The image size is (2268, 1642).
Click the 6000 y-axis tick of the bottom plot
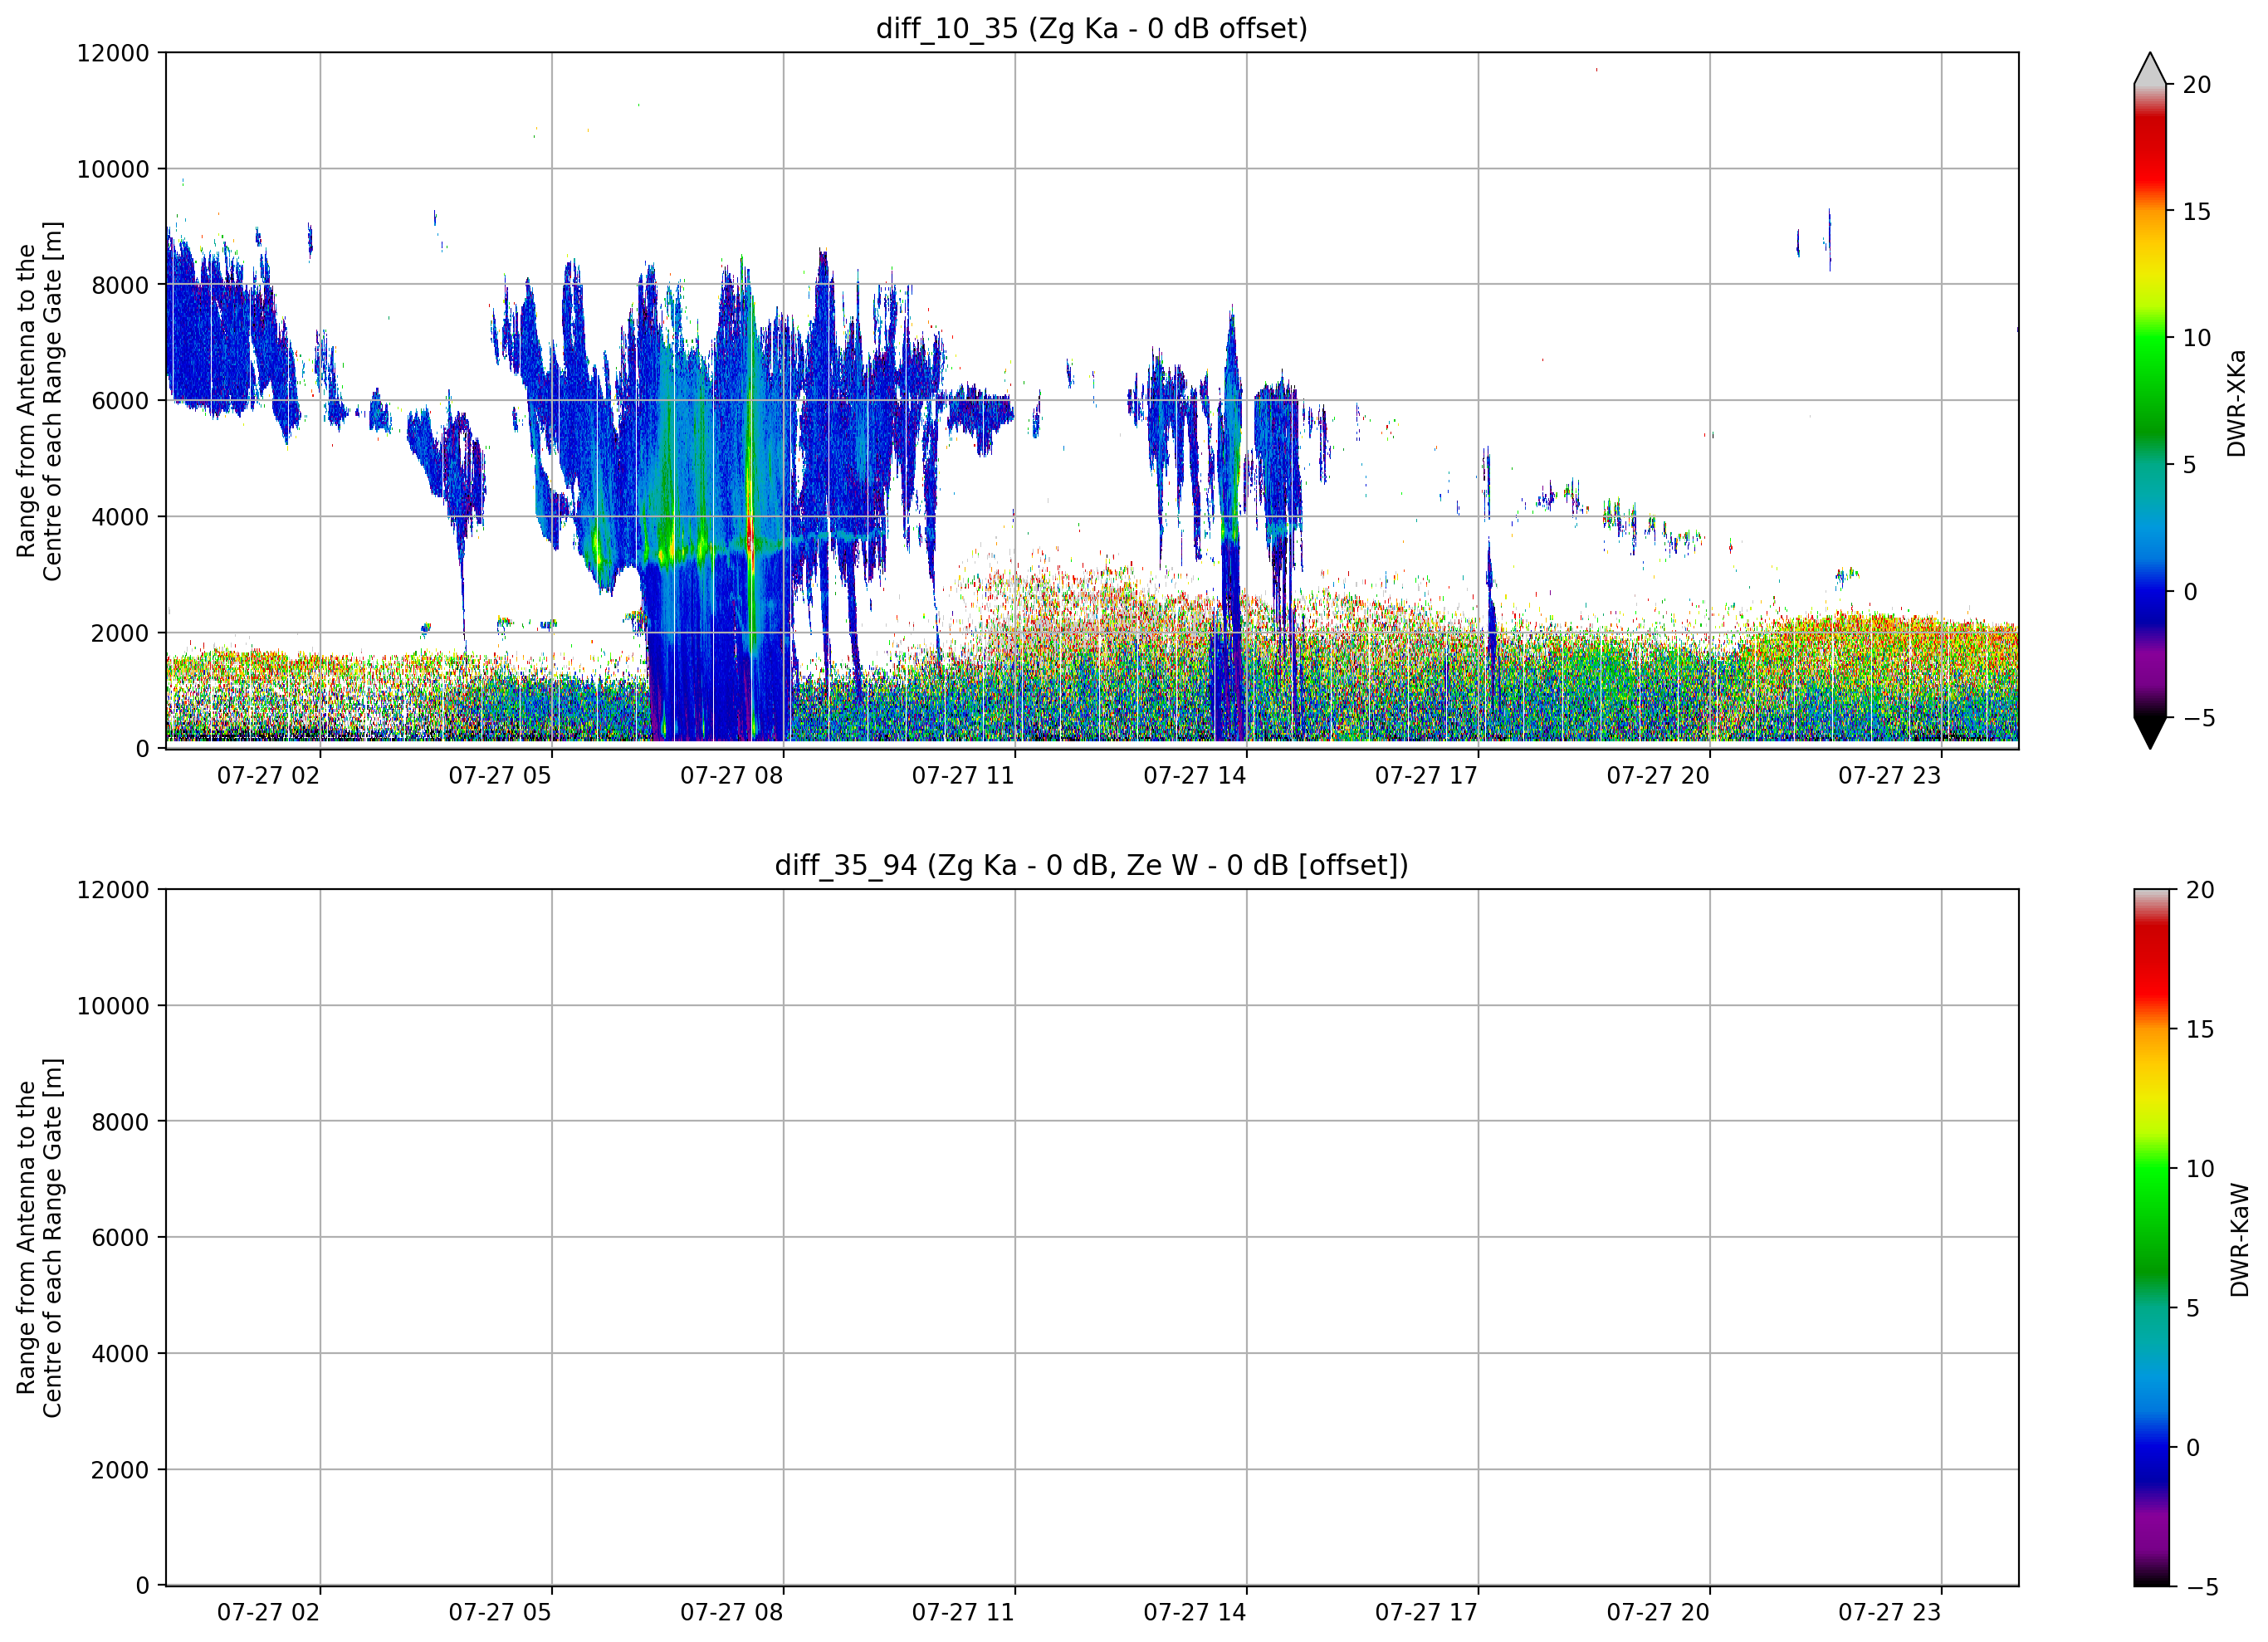point(120,1238)
